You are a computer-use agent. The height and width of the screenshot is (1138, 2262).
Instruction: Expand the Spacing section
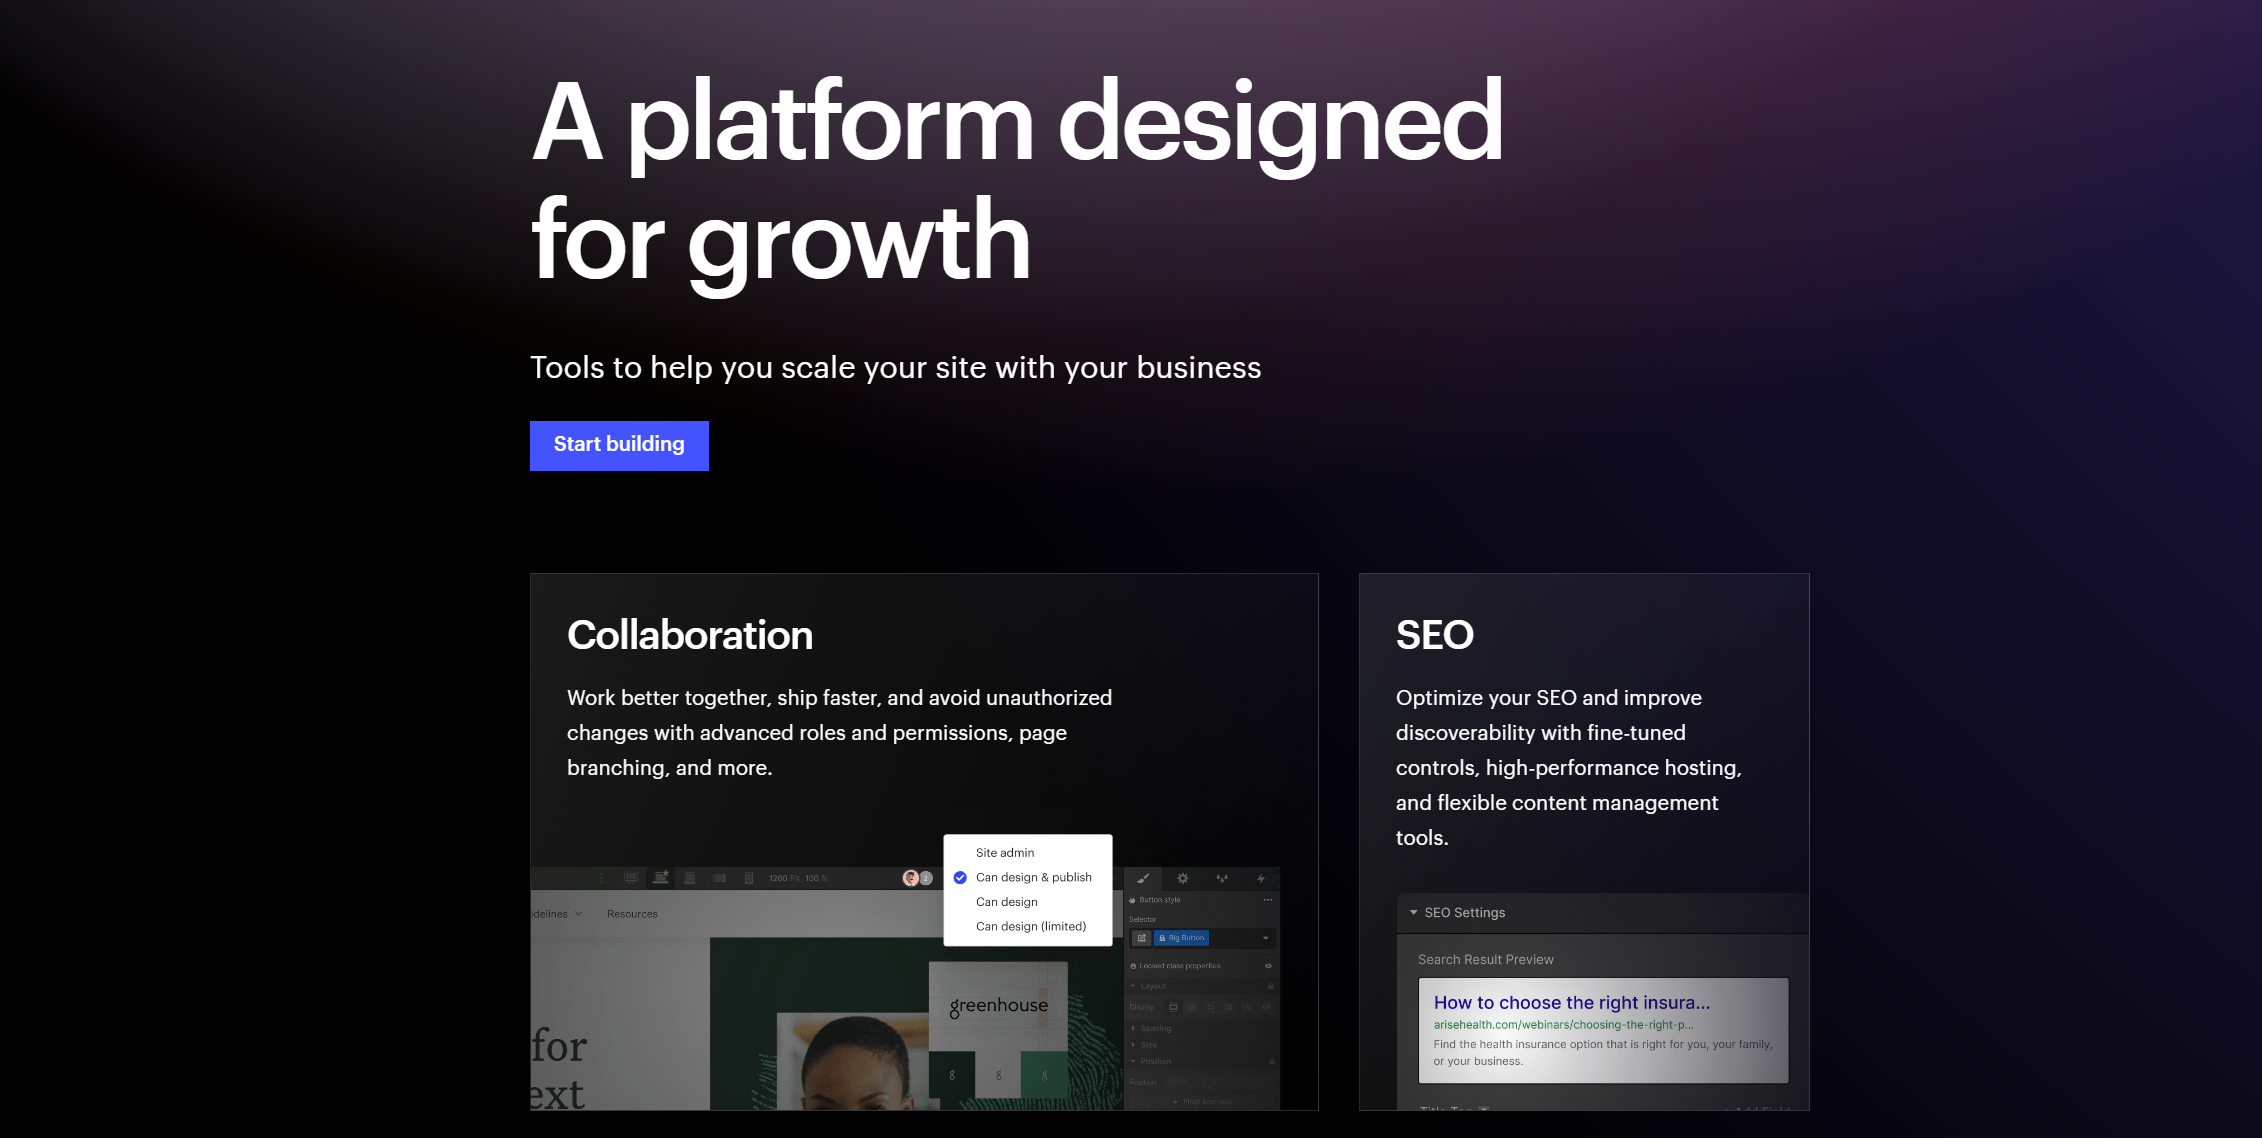[x=1155, y=1028]
